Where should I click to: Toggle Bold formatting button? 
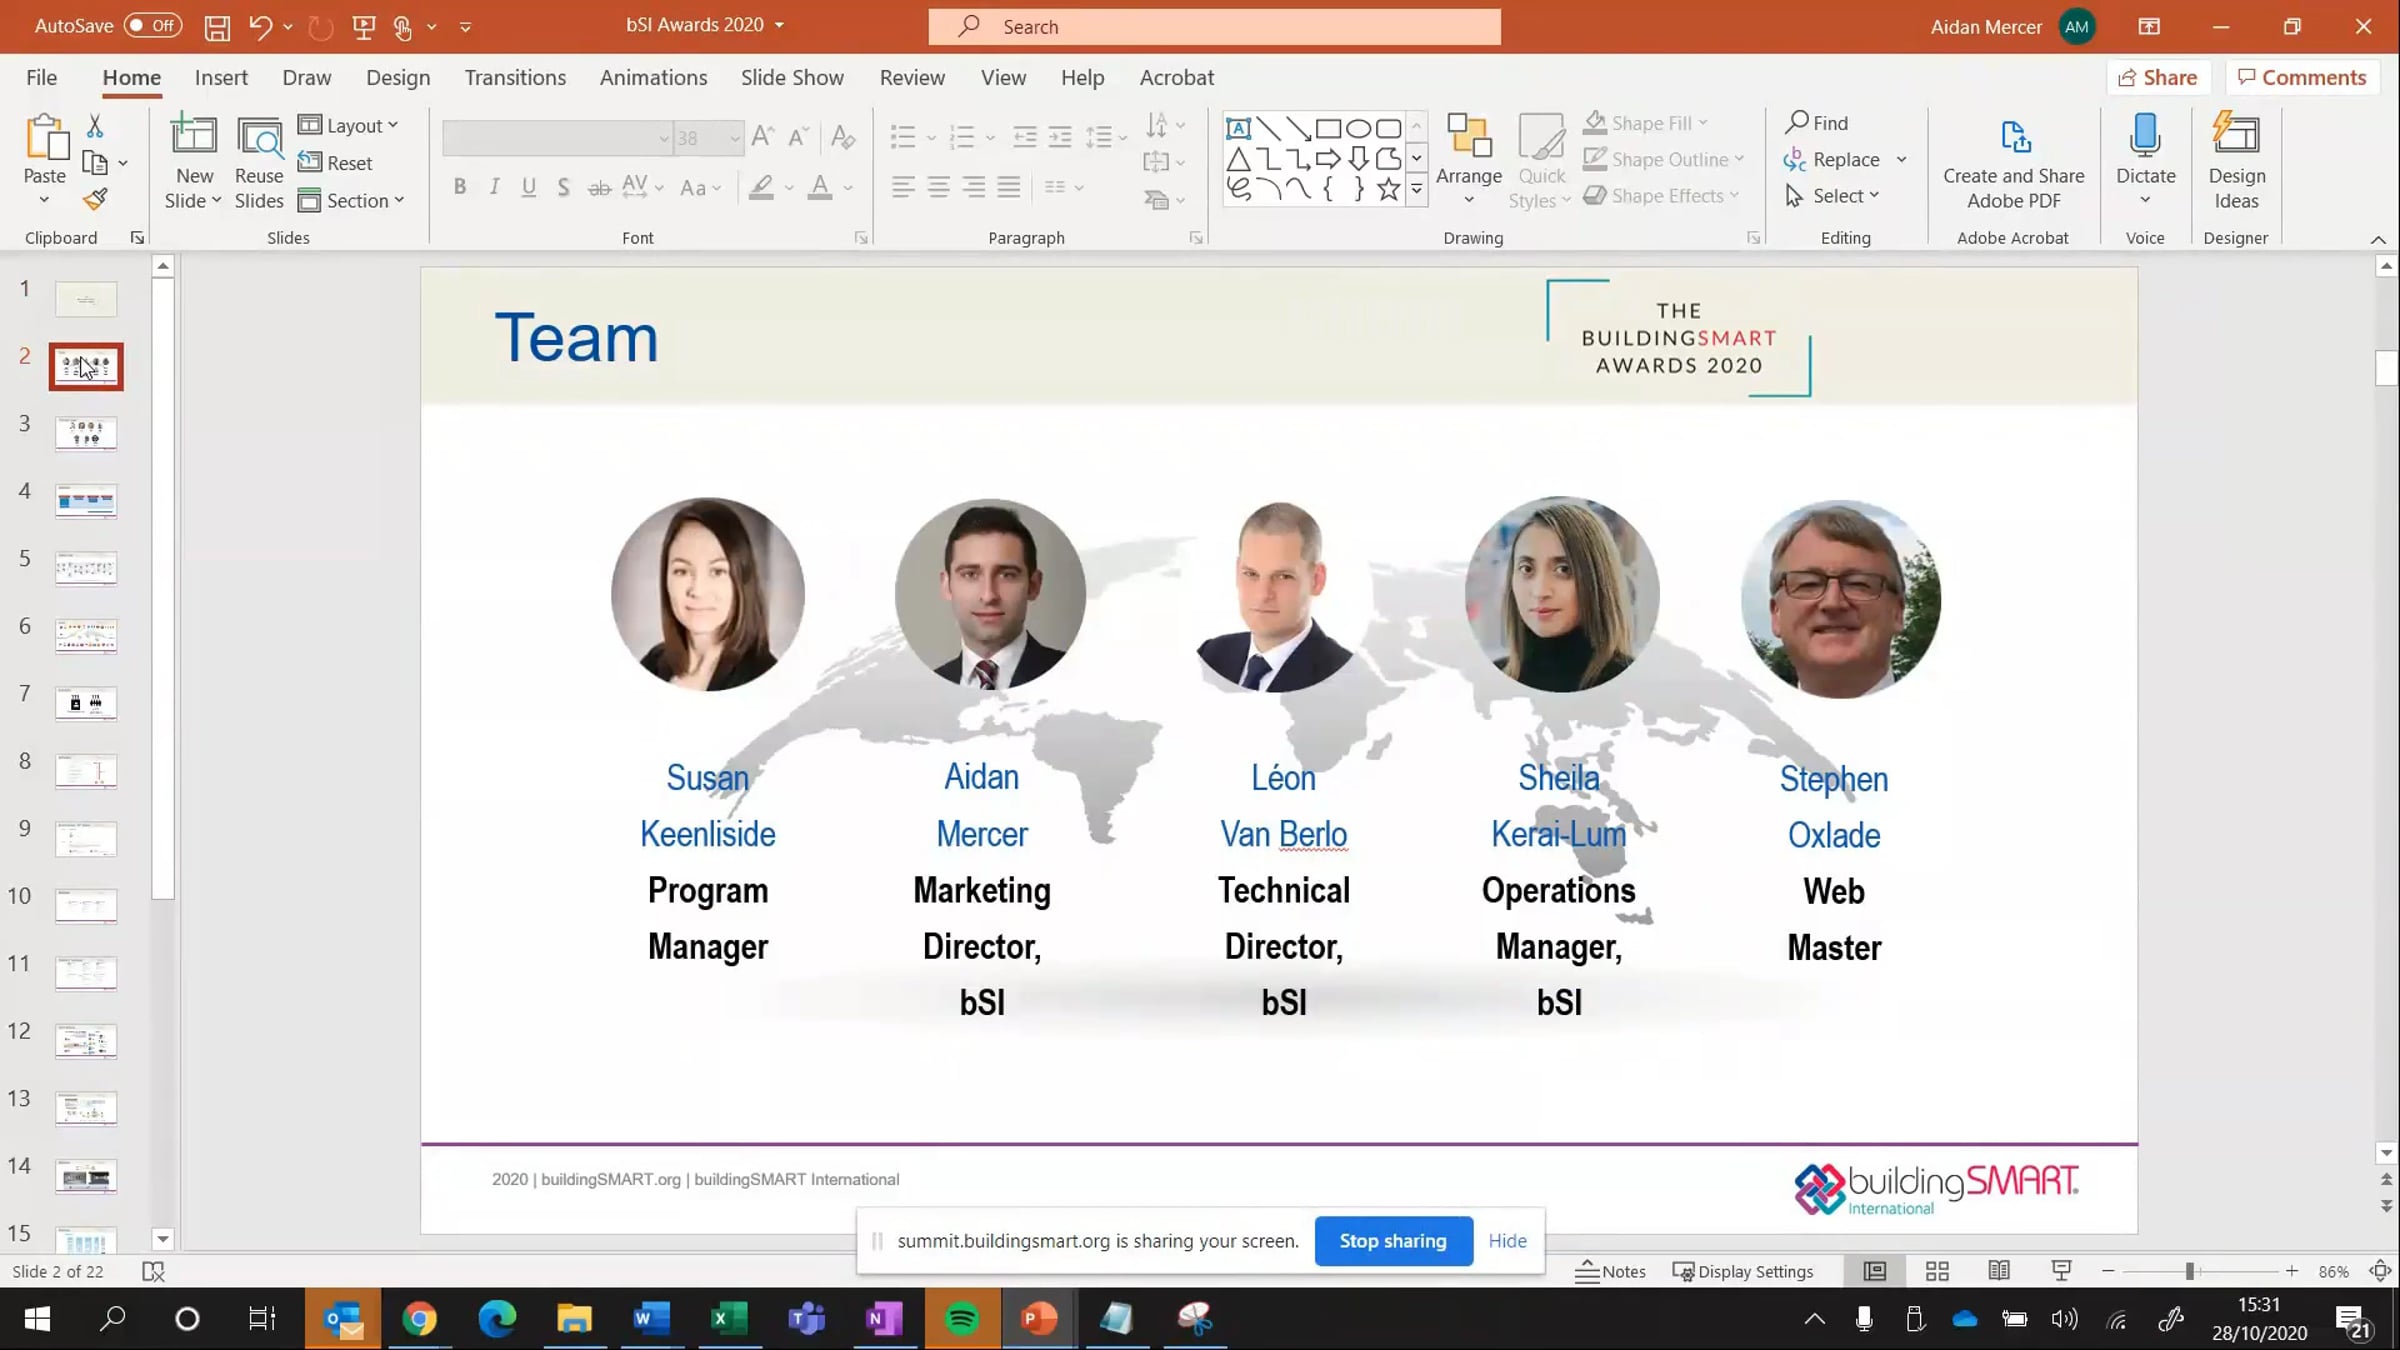[x=460, y=187]
